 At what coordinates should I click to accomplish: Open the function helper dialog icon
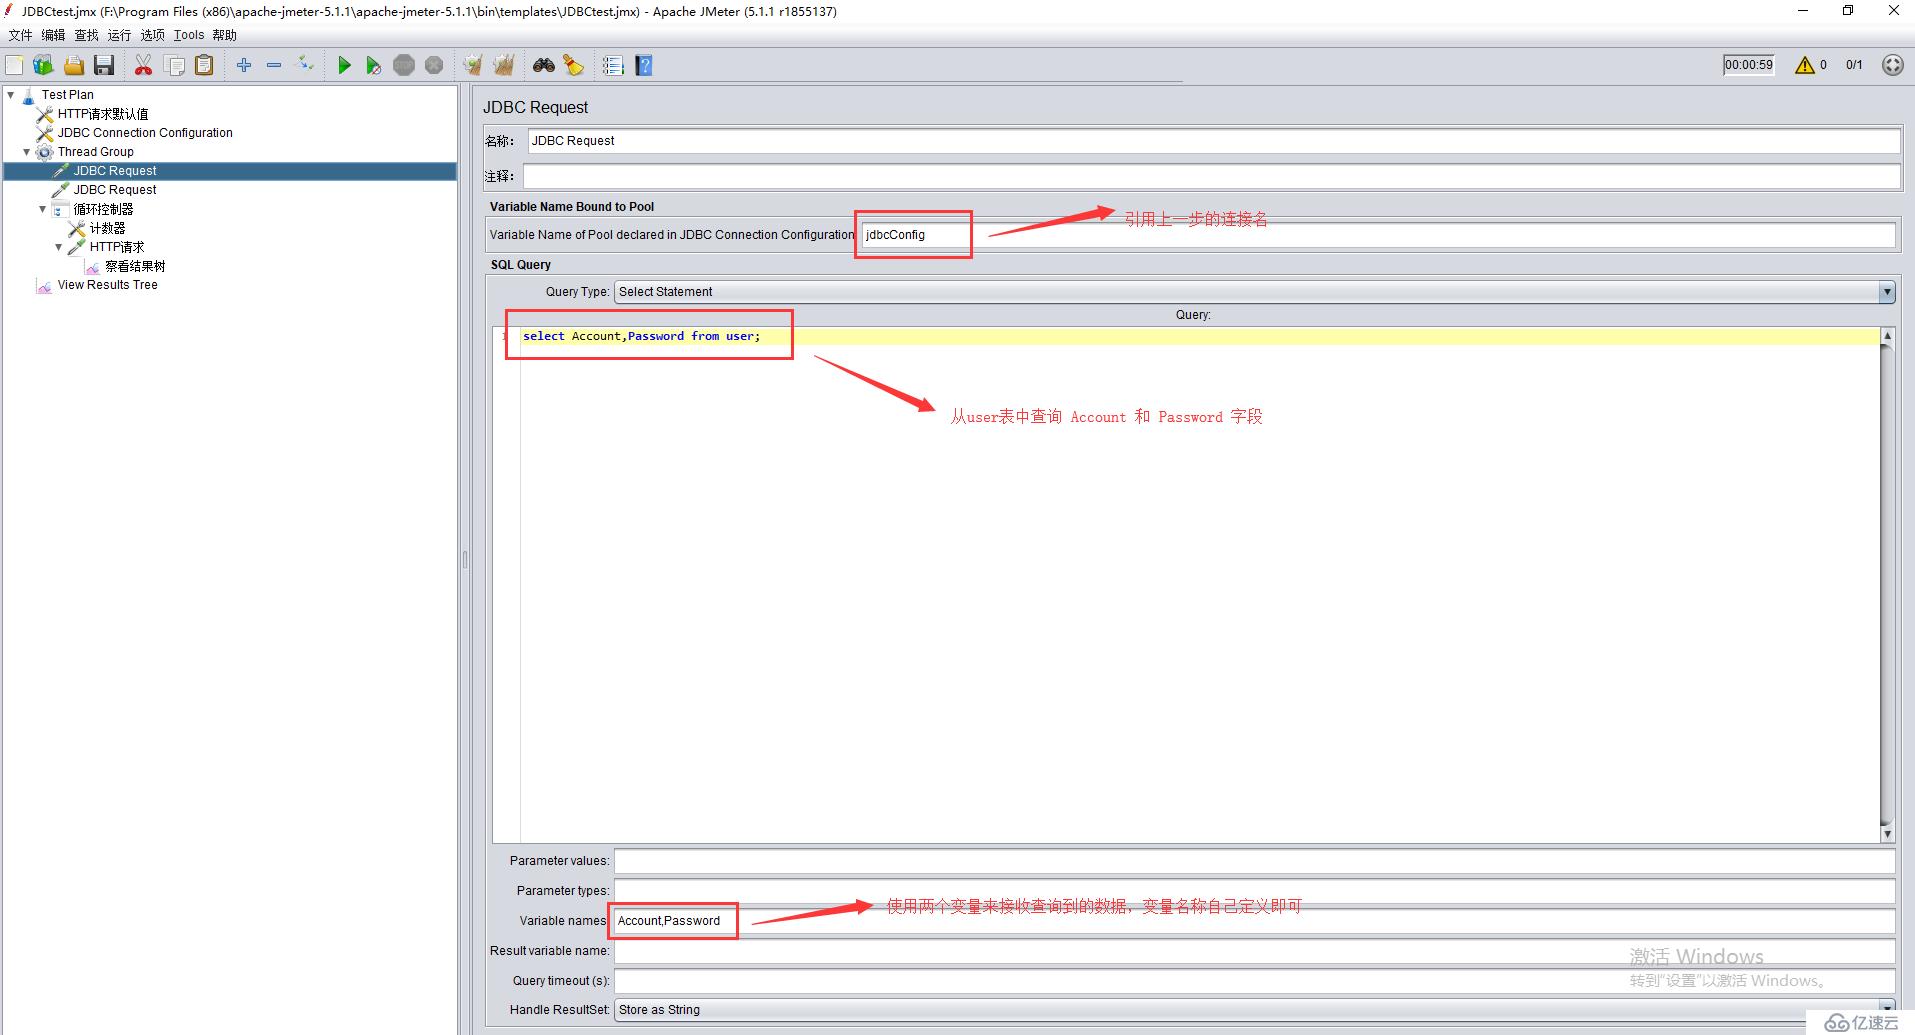point(613,65)
